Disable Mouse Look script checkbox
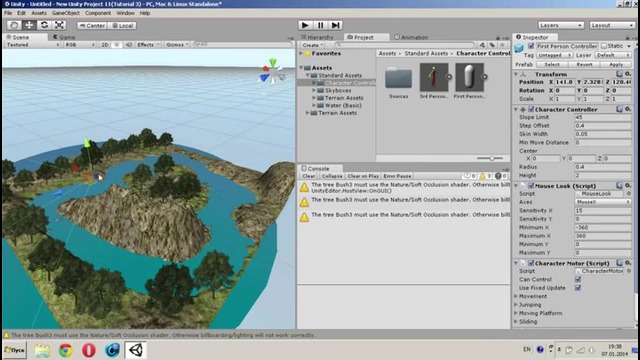This screenshot has width=640, height=360. pos(531,186)
